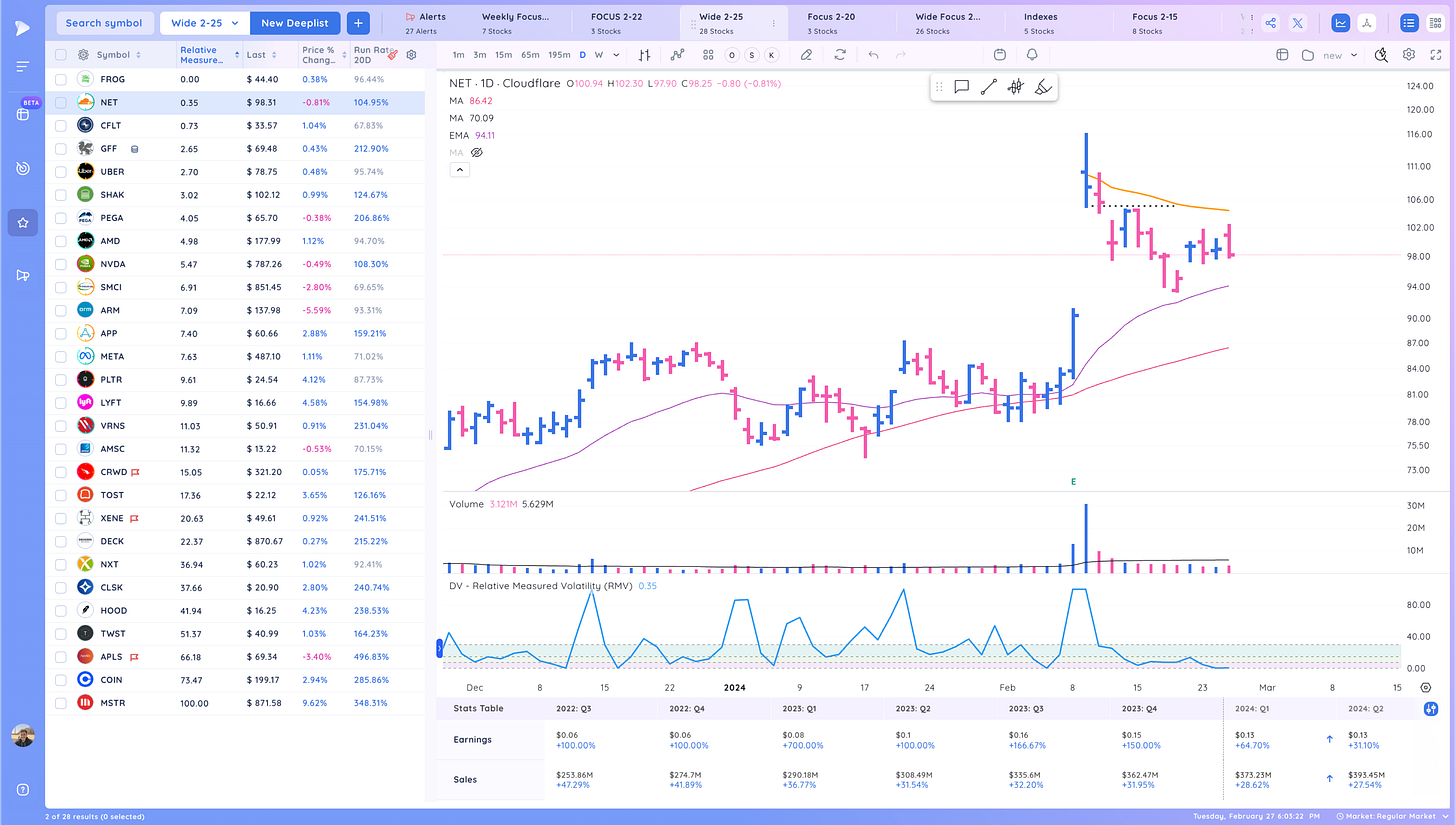The image size is (1456, 825).
Task: Create an alert with the bell icon
Action: click(1031, 55)
